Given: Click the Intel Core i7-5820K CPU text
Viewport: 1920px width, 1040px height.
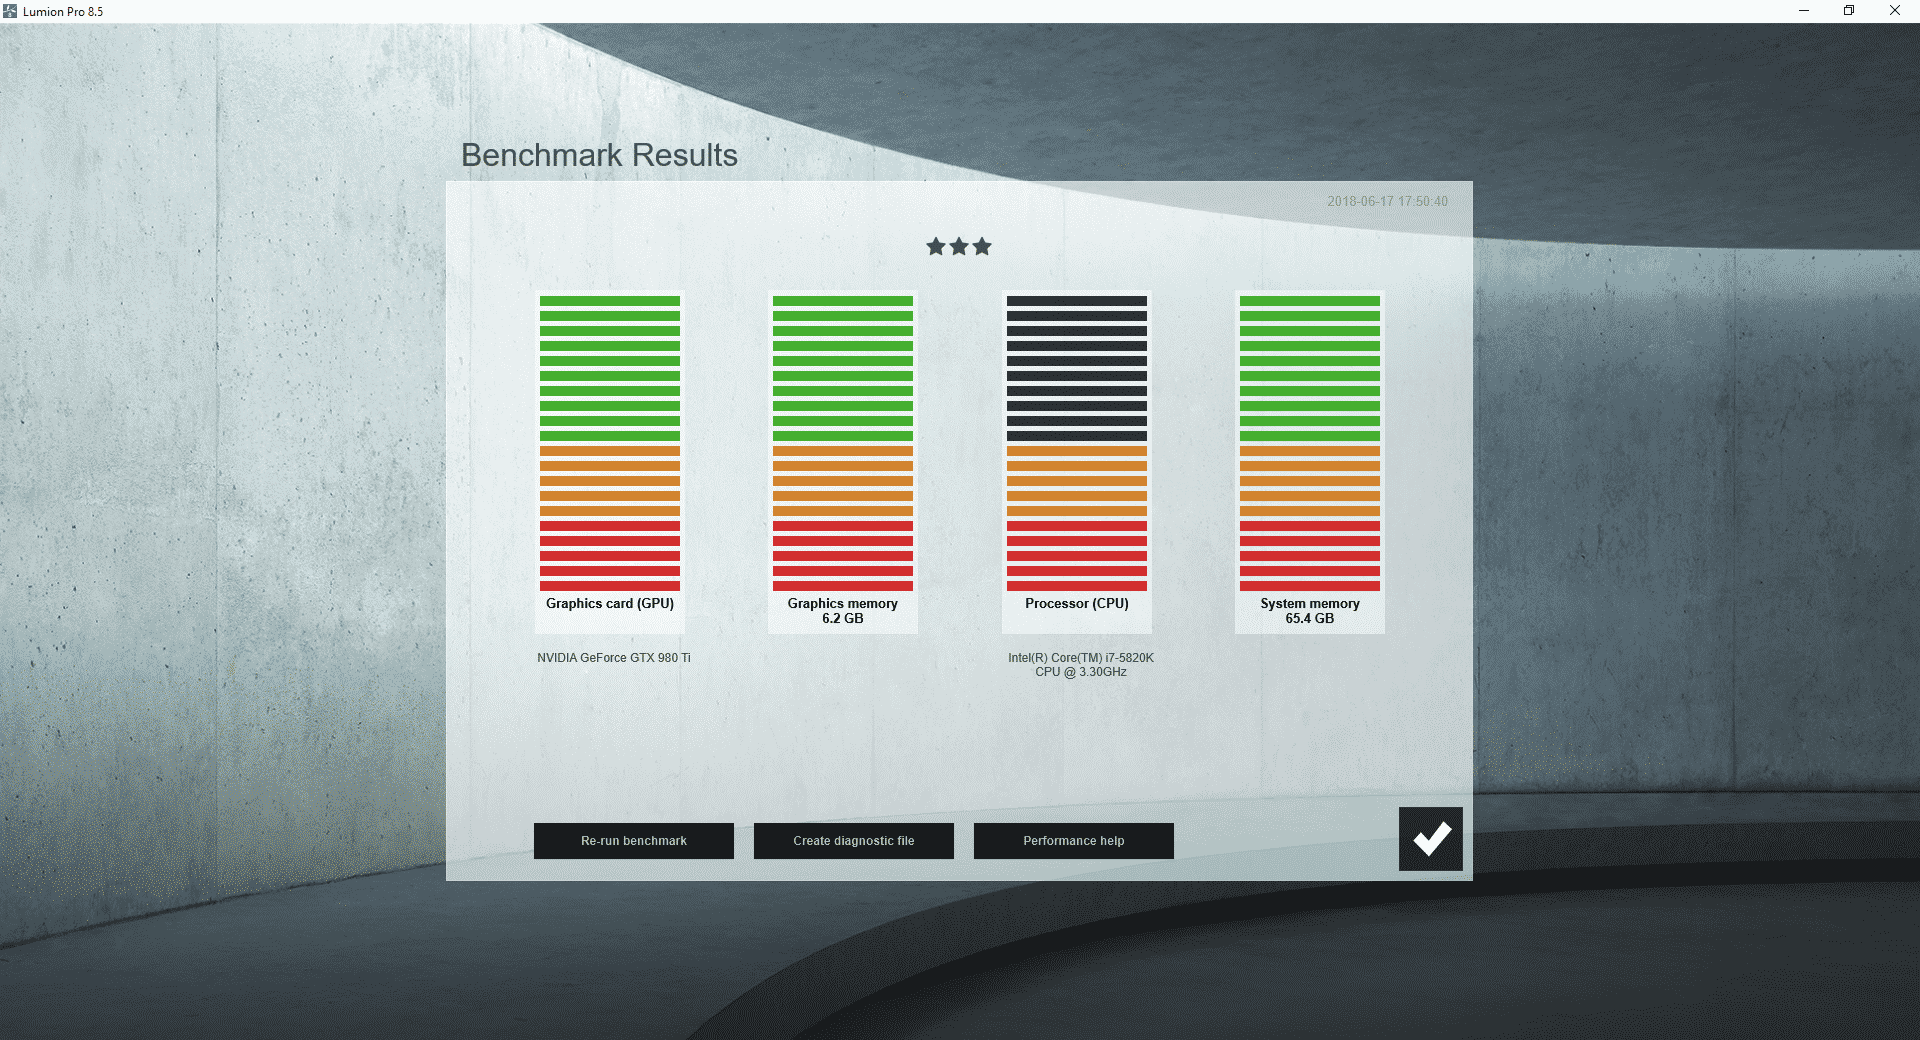Looking at the screenshot, I should click(x=1081, y=665).
